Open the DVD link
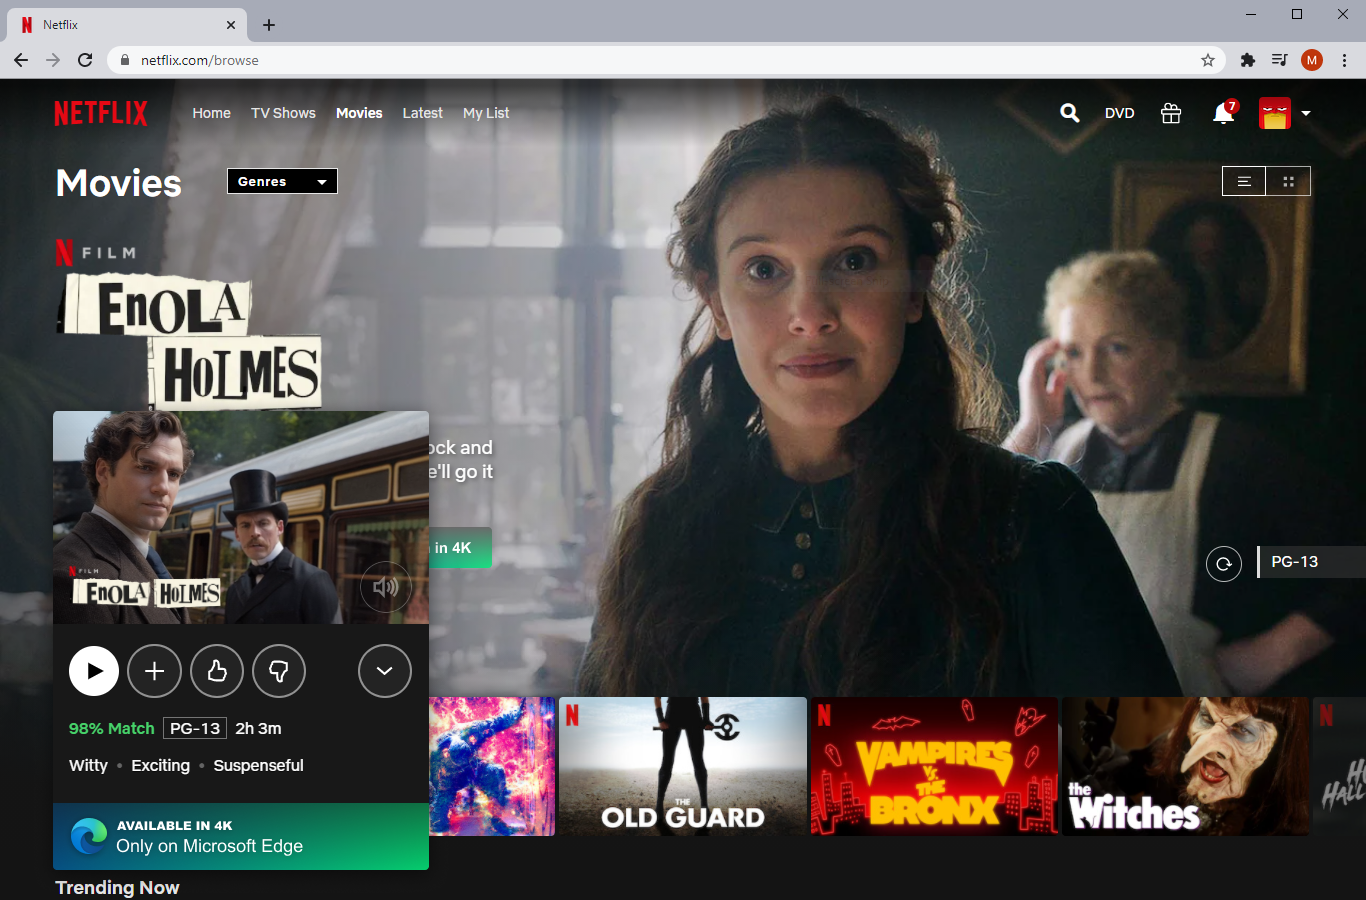Image resolution: width=1366 pixels, height=900 pixels. pos(1120,113)
